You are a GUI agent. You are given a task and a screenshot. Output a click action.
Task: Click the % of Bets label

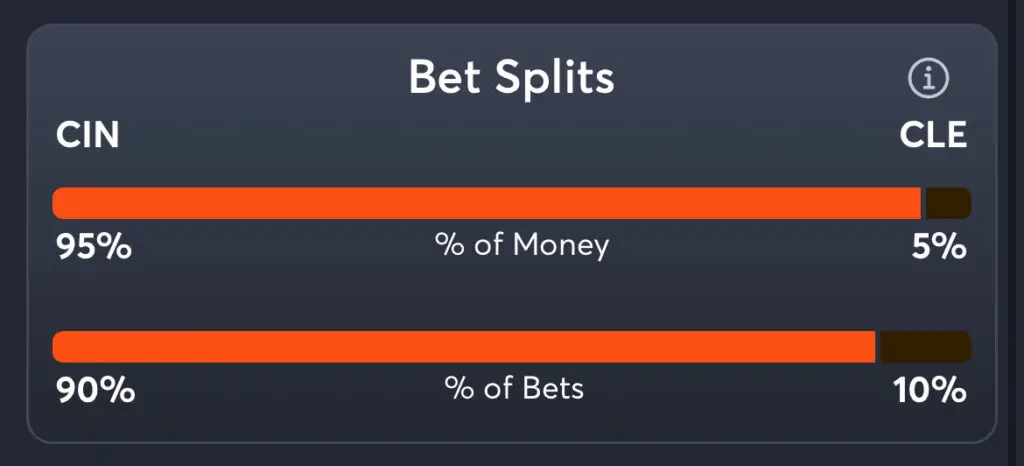(514, 388)
